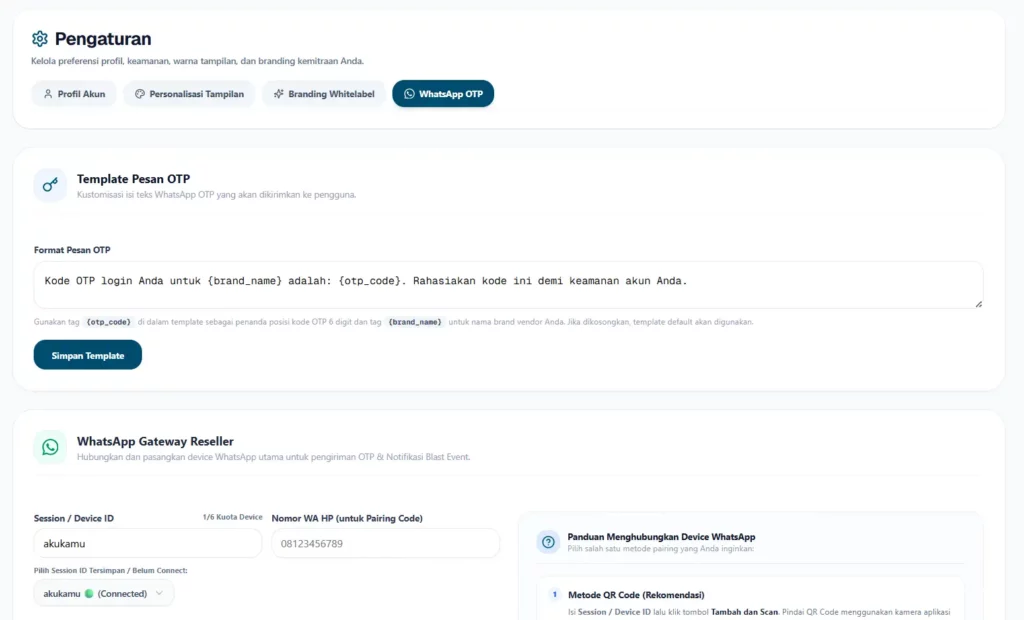The width and height of the screenshot is (1024, 620).
Task: Click the Pengaturan gear icon
Action: [40, 39]
